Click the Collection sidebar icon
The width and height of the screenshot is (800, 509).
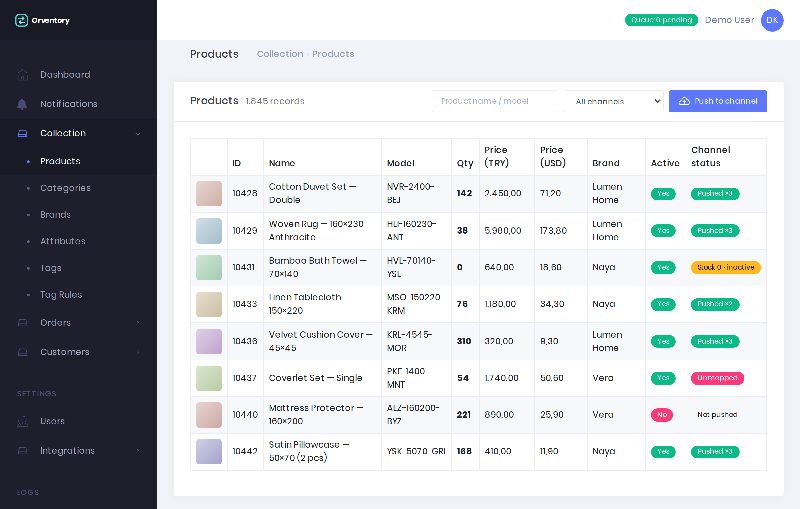tap(22, 133)
